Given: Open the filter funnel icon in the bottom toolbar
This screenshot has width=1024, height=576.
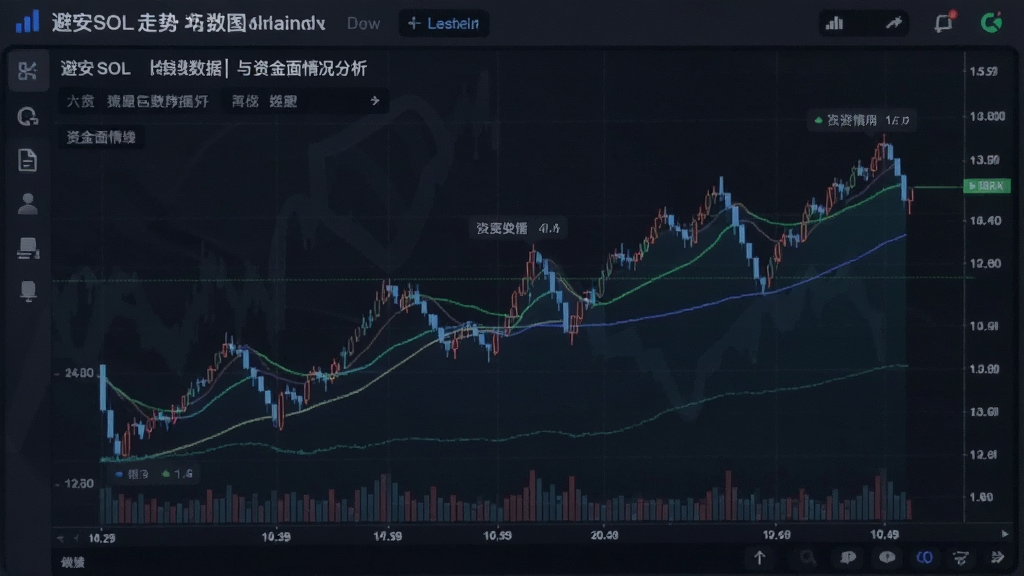Looking at the screenshot, I should pyautogui.click(x=961, y=558).
